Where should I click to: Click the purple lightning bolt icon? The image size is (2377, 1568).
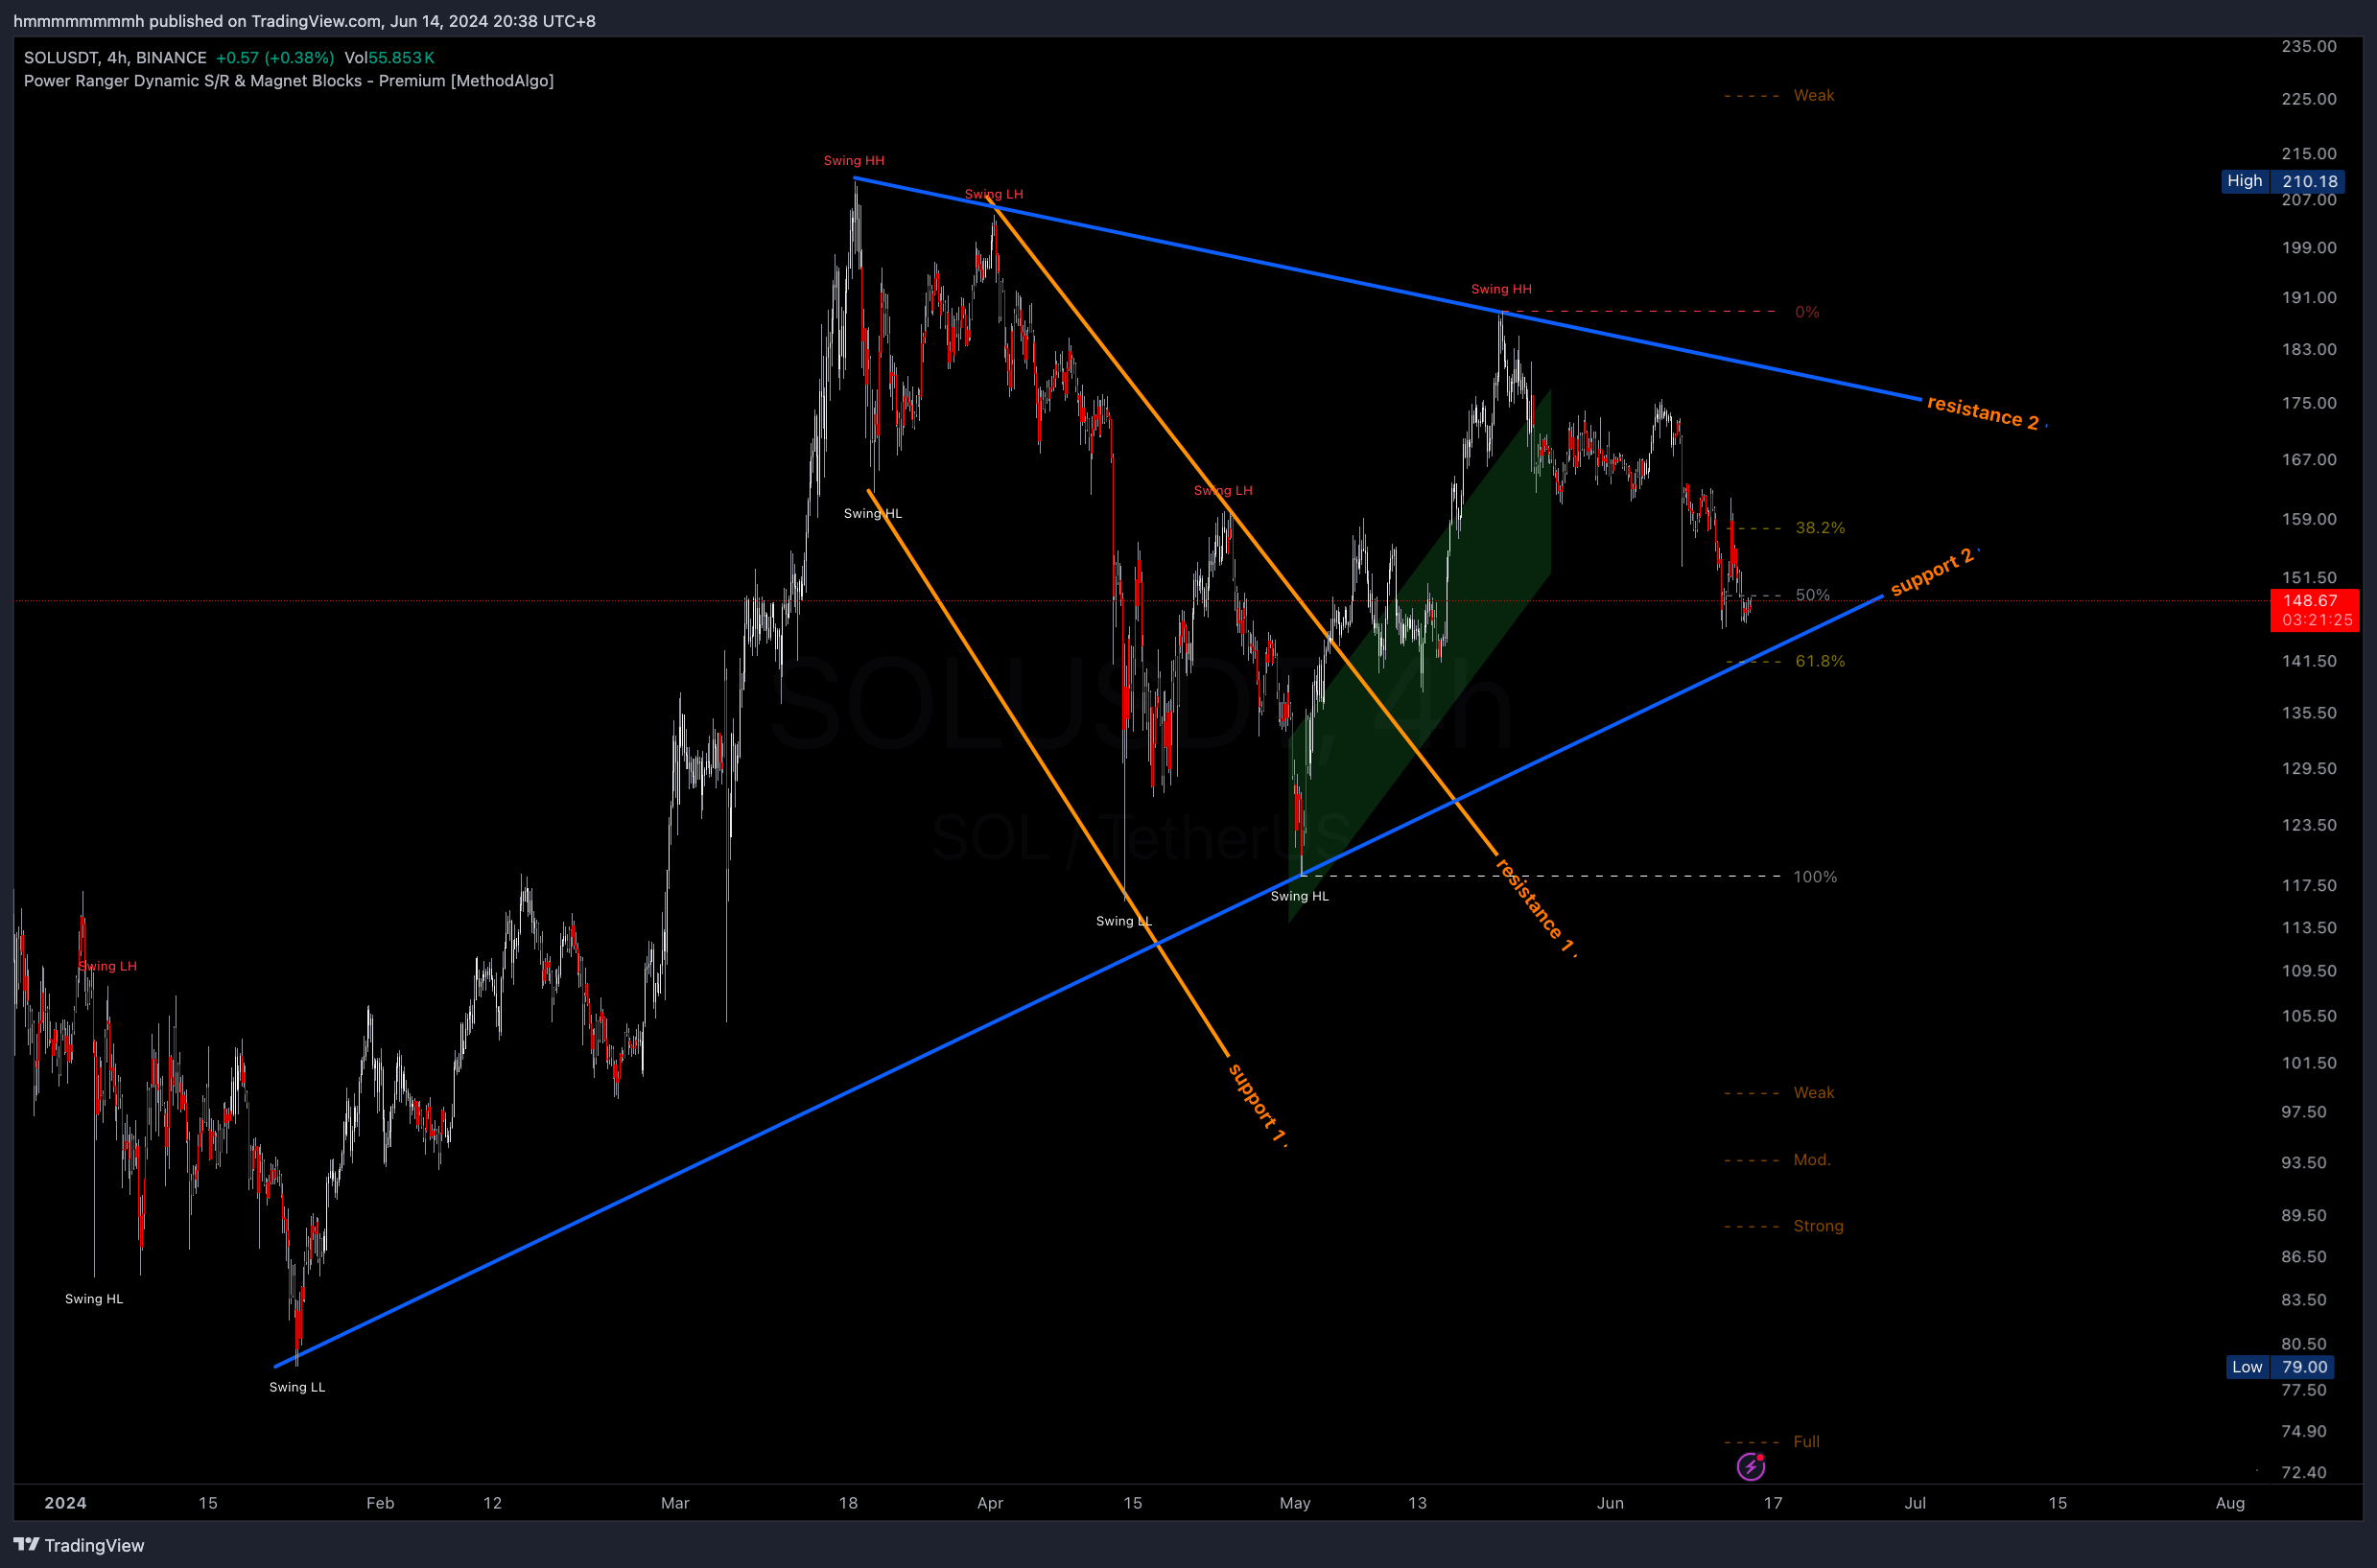tap(1750, 1467)
